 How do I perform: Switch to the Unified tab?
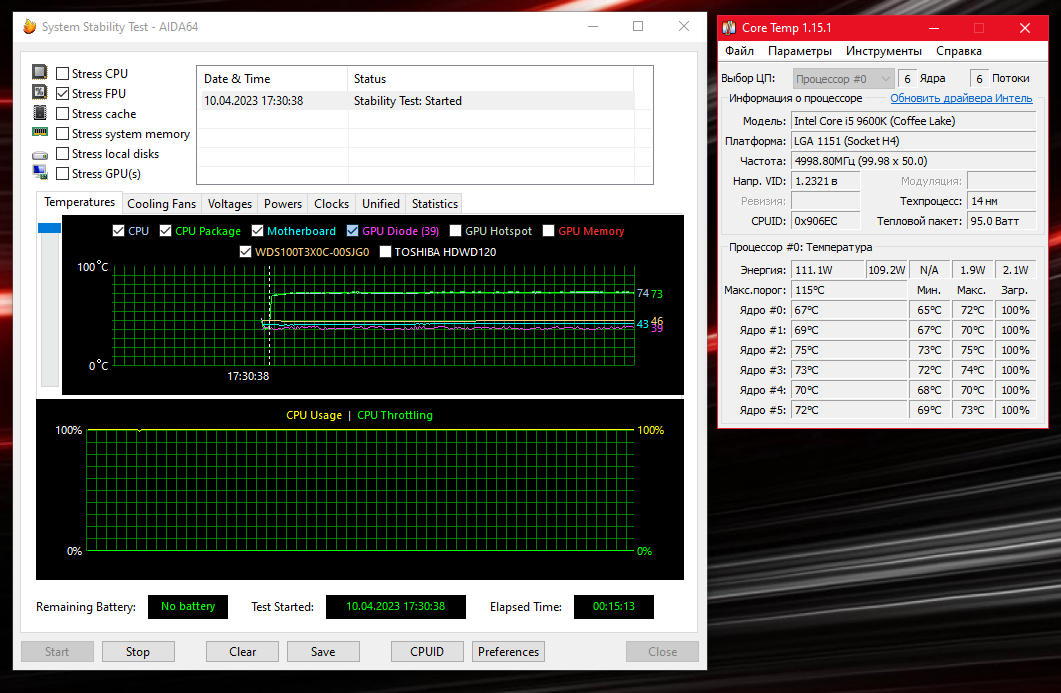(380, 204)
